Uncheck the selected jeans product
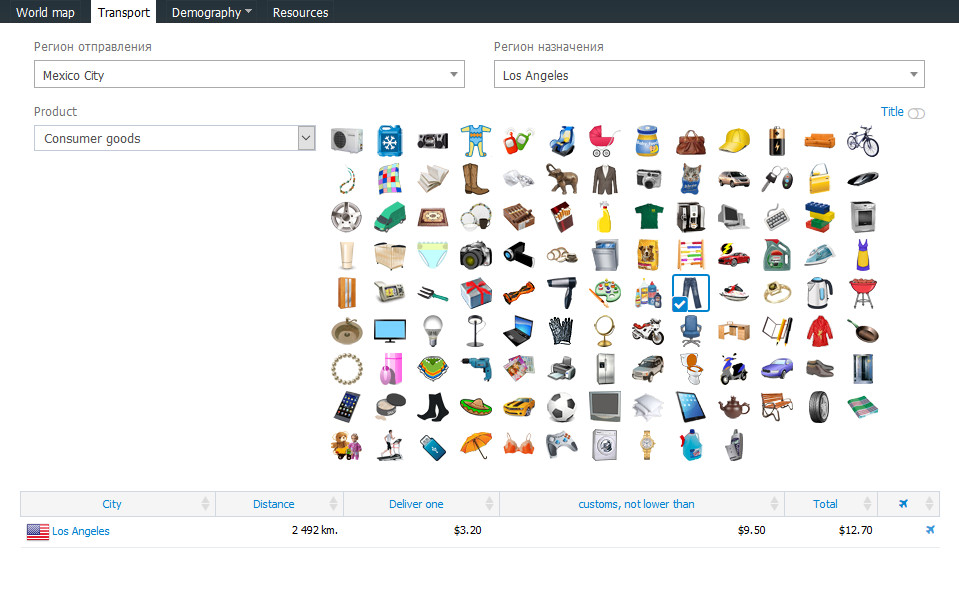This screenshot has width=959, height=604. click(x=690, y=293)
